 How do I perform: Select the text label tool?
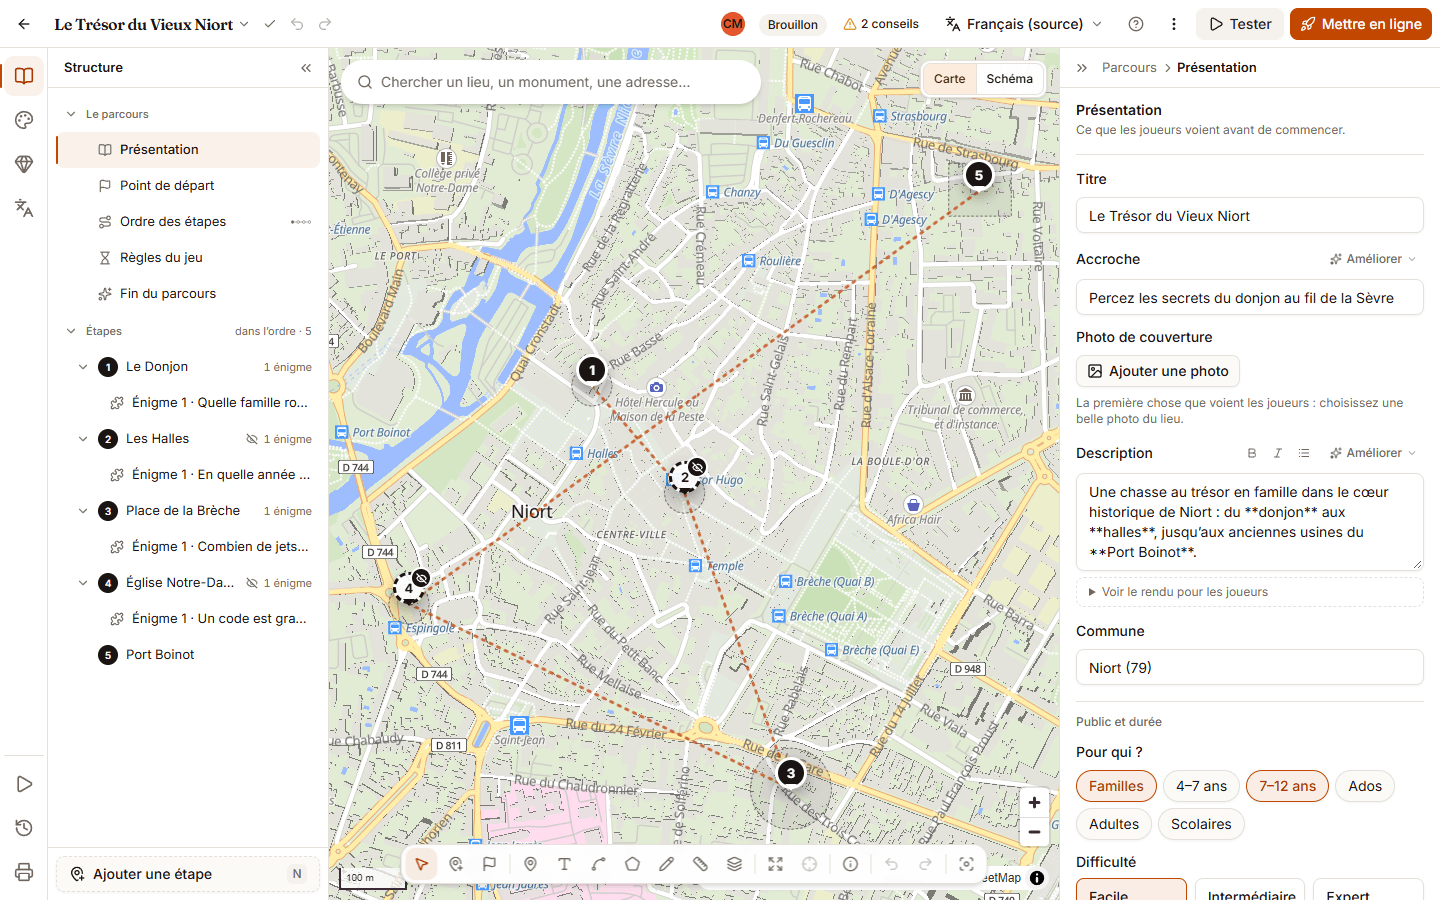(565, 864)
